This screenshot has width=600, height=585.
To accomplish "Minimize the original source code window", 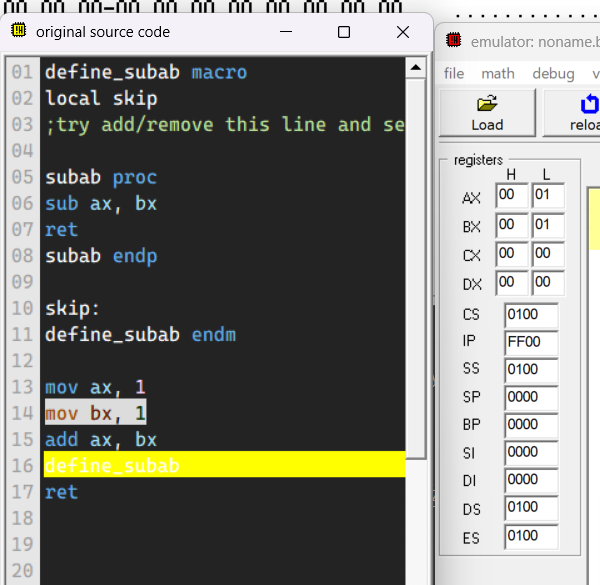I will [x=286, y=32].
